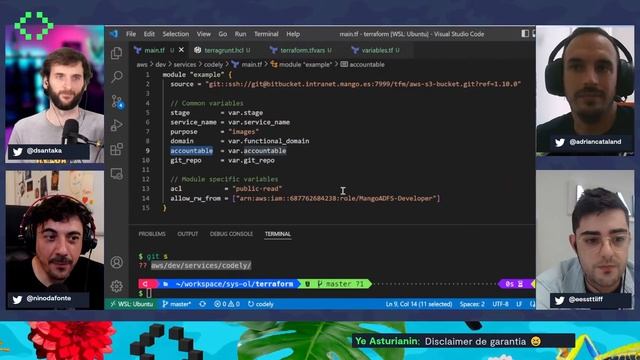Open the Explorer view in activity bar
The image size is (640, 360).
click(x=117, y=53)
